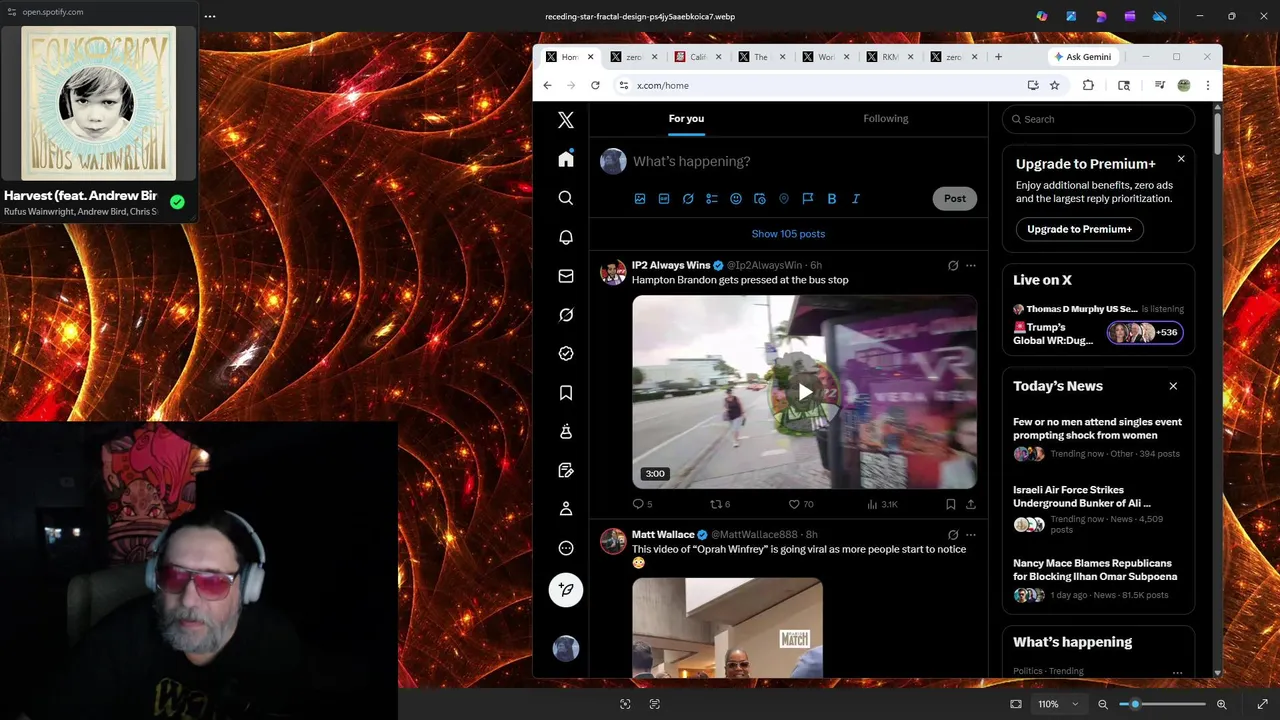
Task: Switch to the Calif browser tab
Action: [699, 57]
